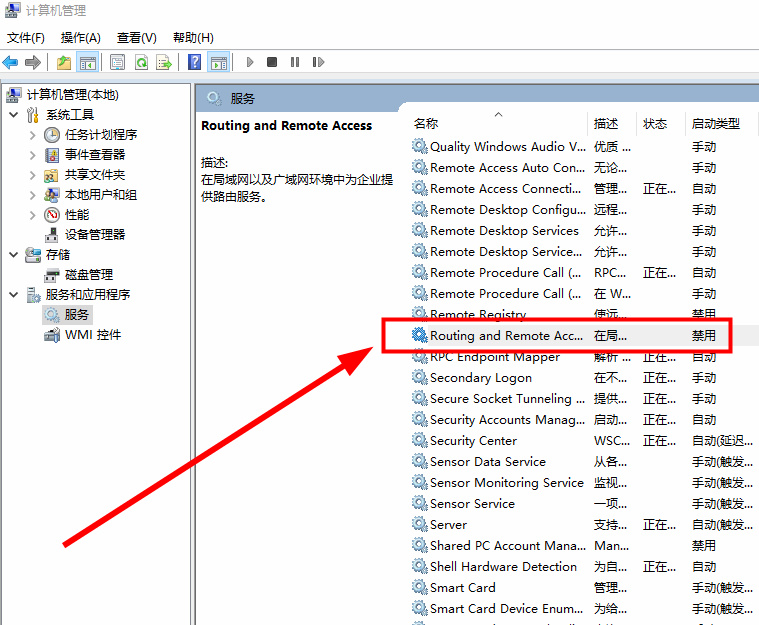Image resolution: width=759 pixels, height=625 pixels.
Task: Click the Back arrow toolbar icon
Action: tap(11, 62)
